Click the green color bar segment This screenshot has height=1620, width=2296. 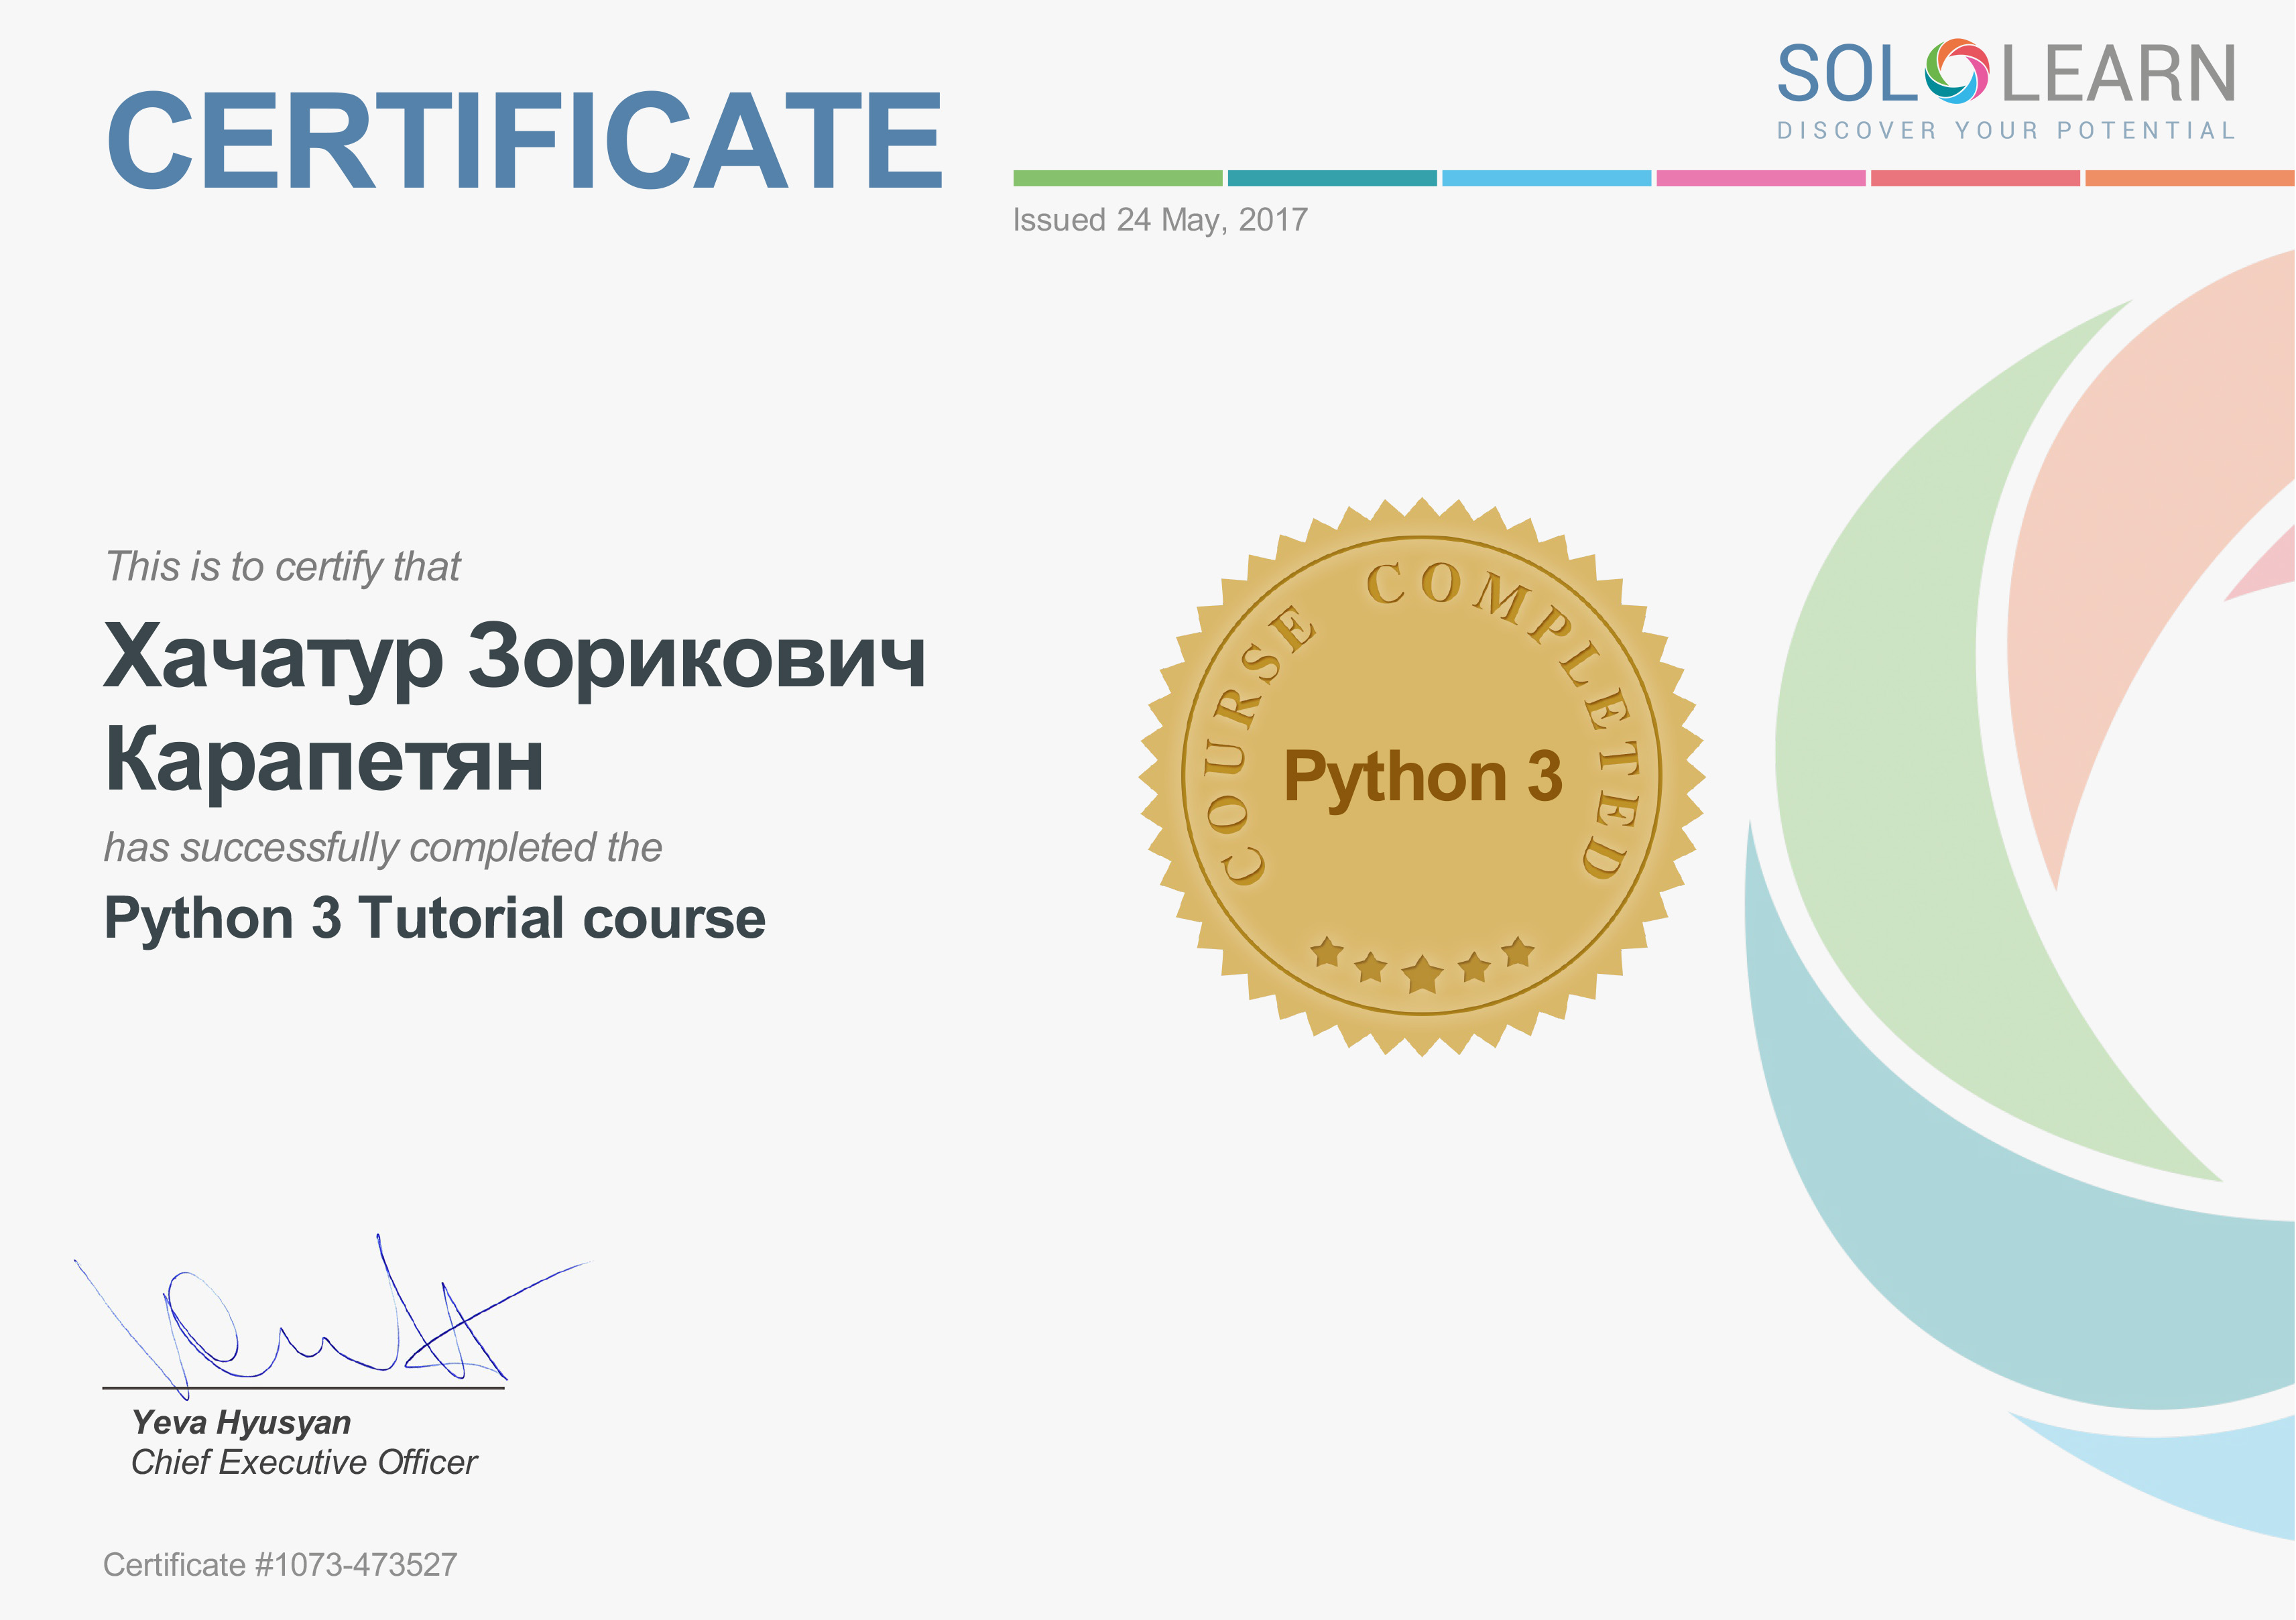click(x=1117, y=178)
